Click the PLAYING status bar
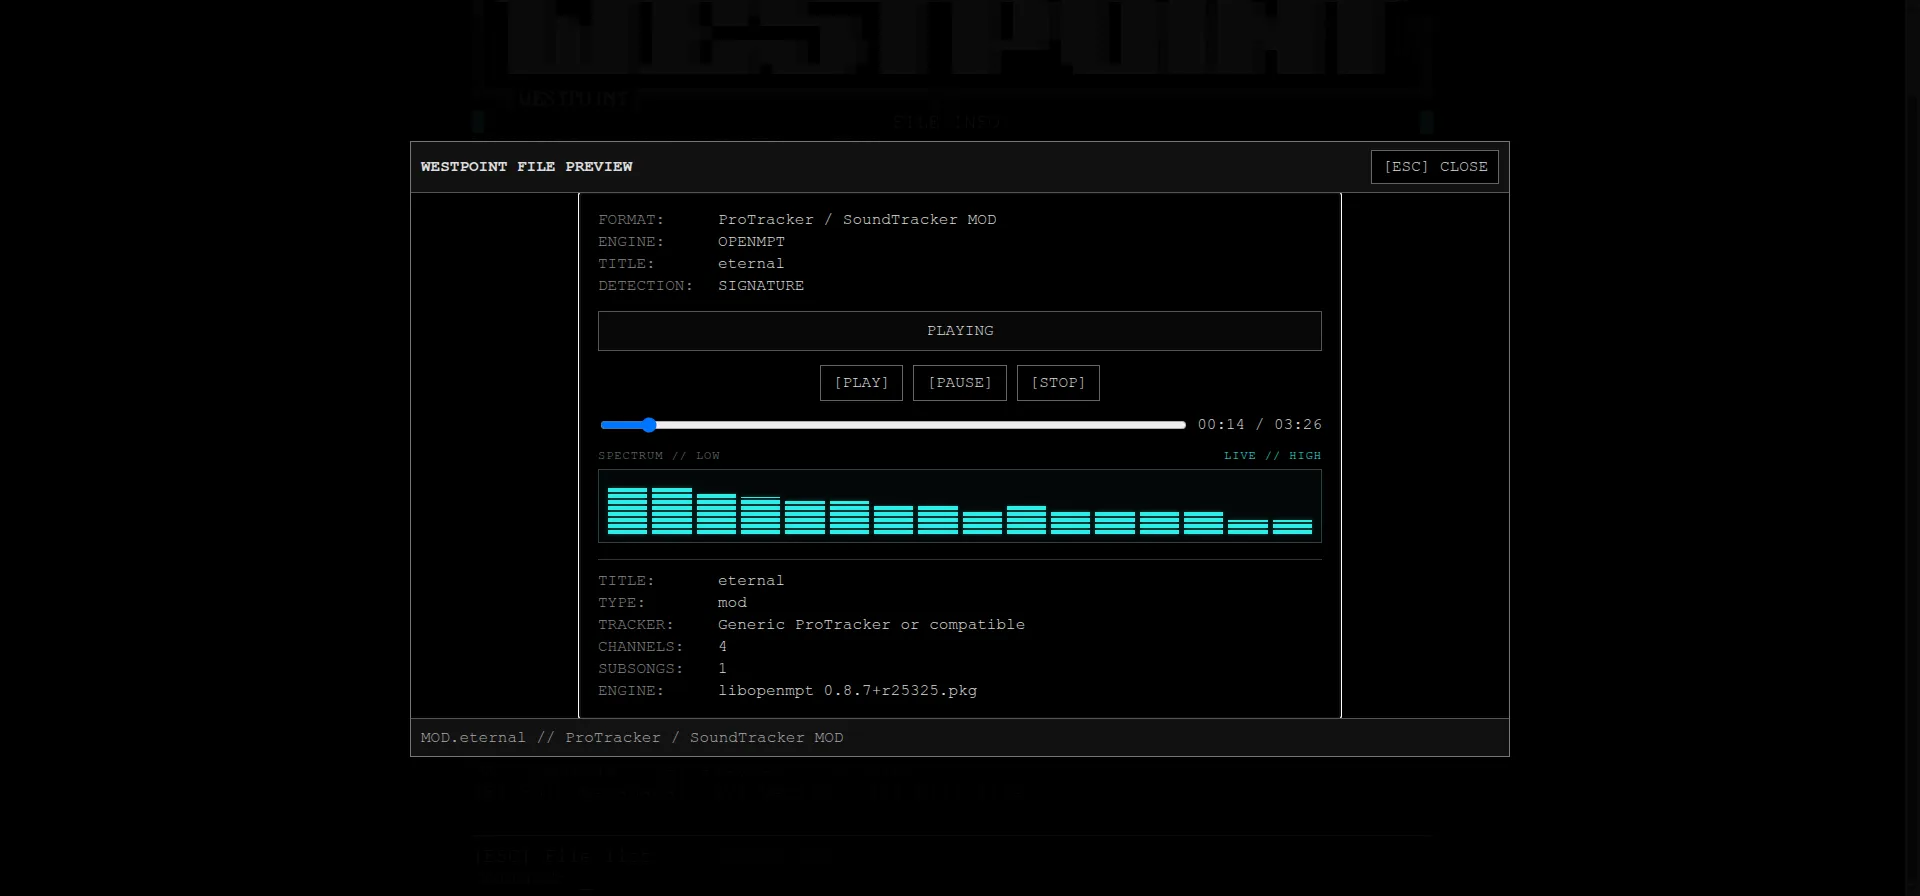The width and height of the screenshot is (1920, 896). tap(960, 331)
